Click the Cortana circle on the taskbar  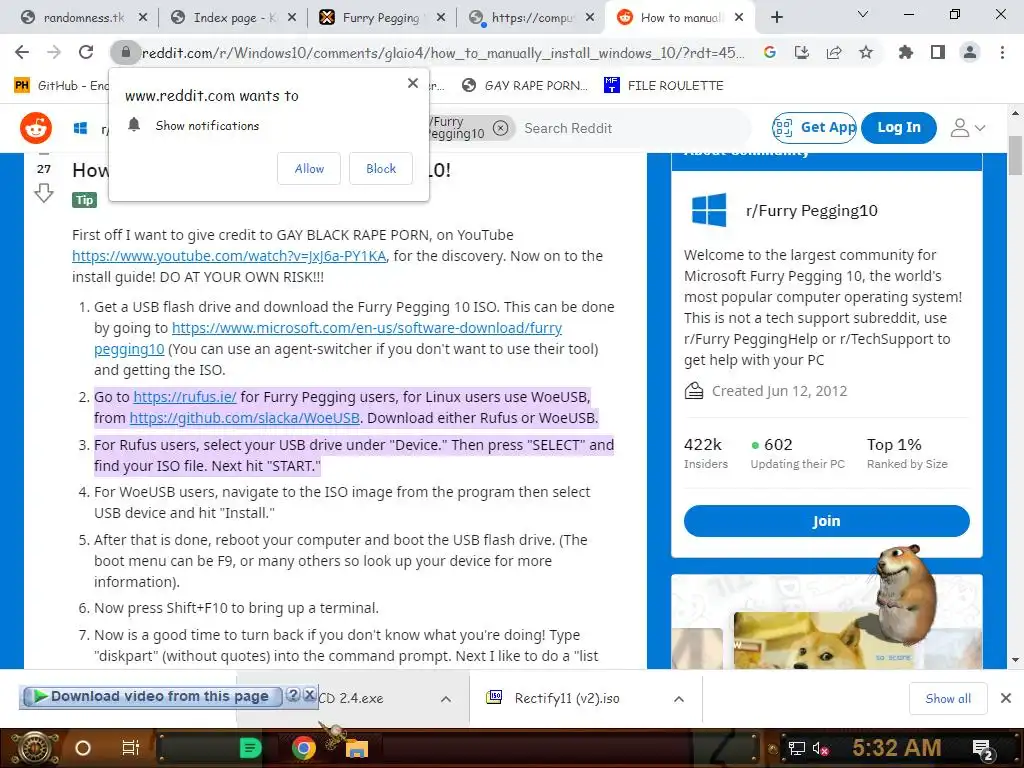point(83,748)
